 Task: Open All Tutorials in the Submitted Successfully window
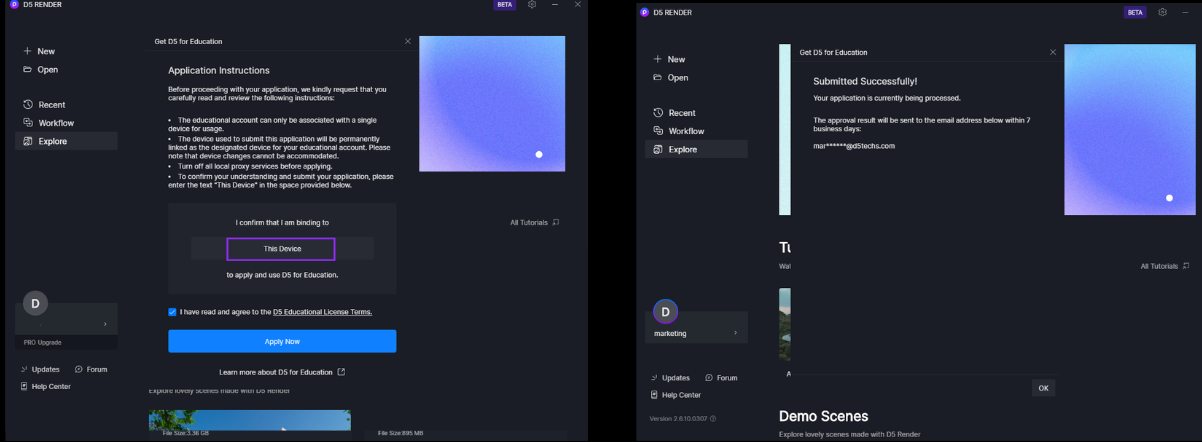click(x=1165, y=266)
